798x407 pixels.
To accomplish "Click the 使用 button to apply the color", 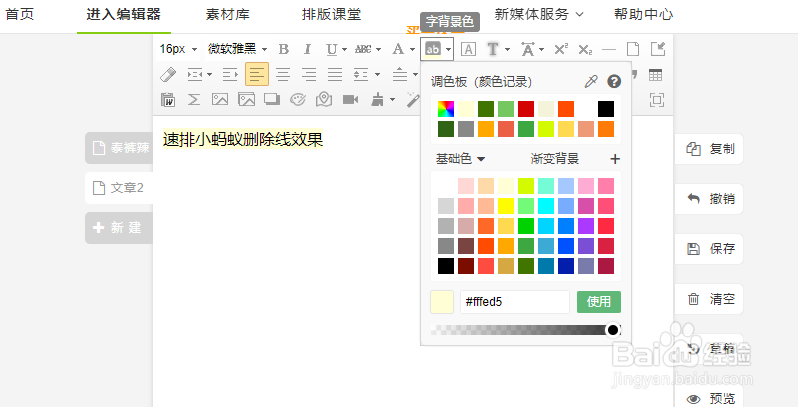I will pos(598,302).
